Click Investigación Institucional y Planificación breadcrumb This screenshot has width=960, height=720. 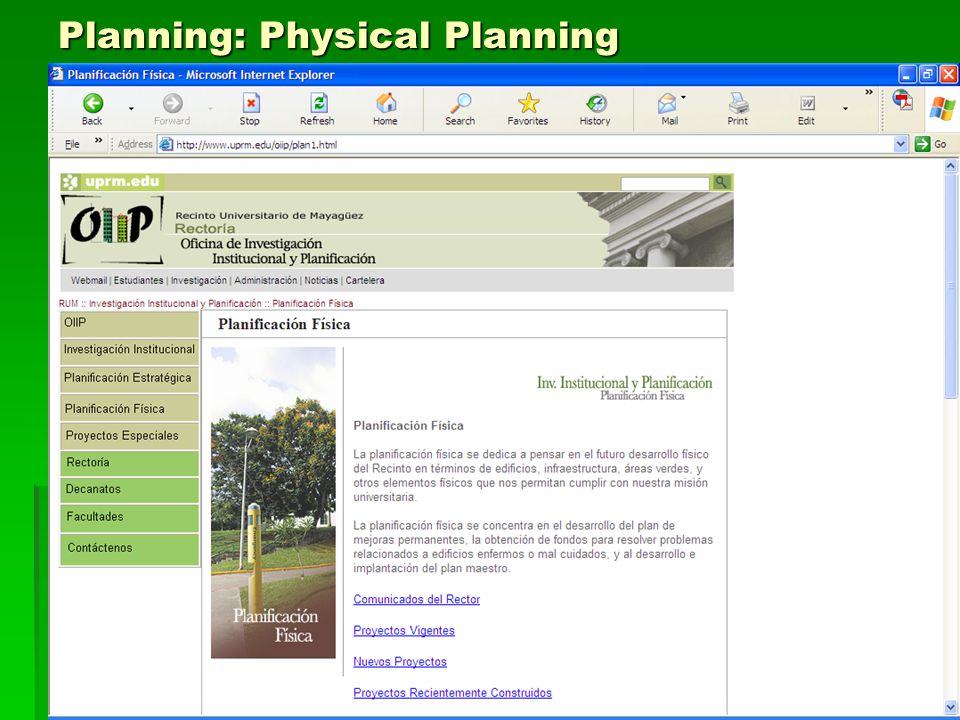175,304
